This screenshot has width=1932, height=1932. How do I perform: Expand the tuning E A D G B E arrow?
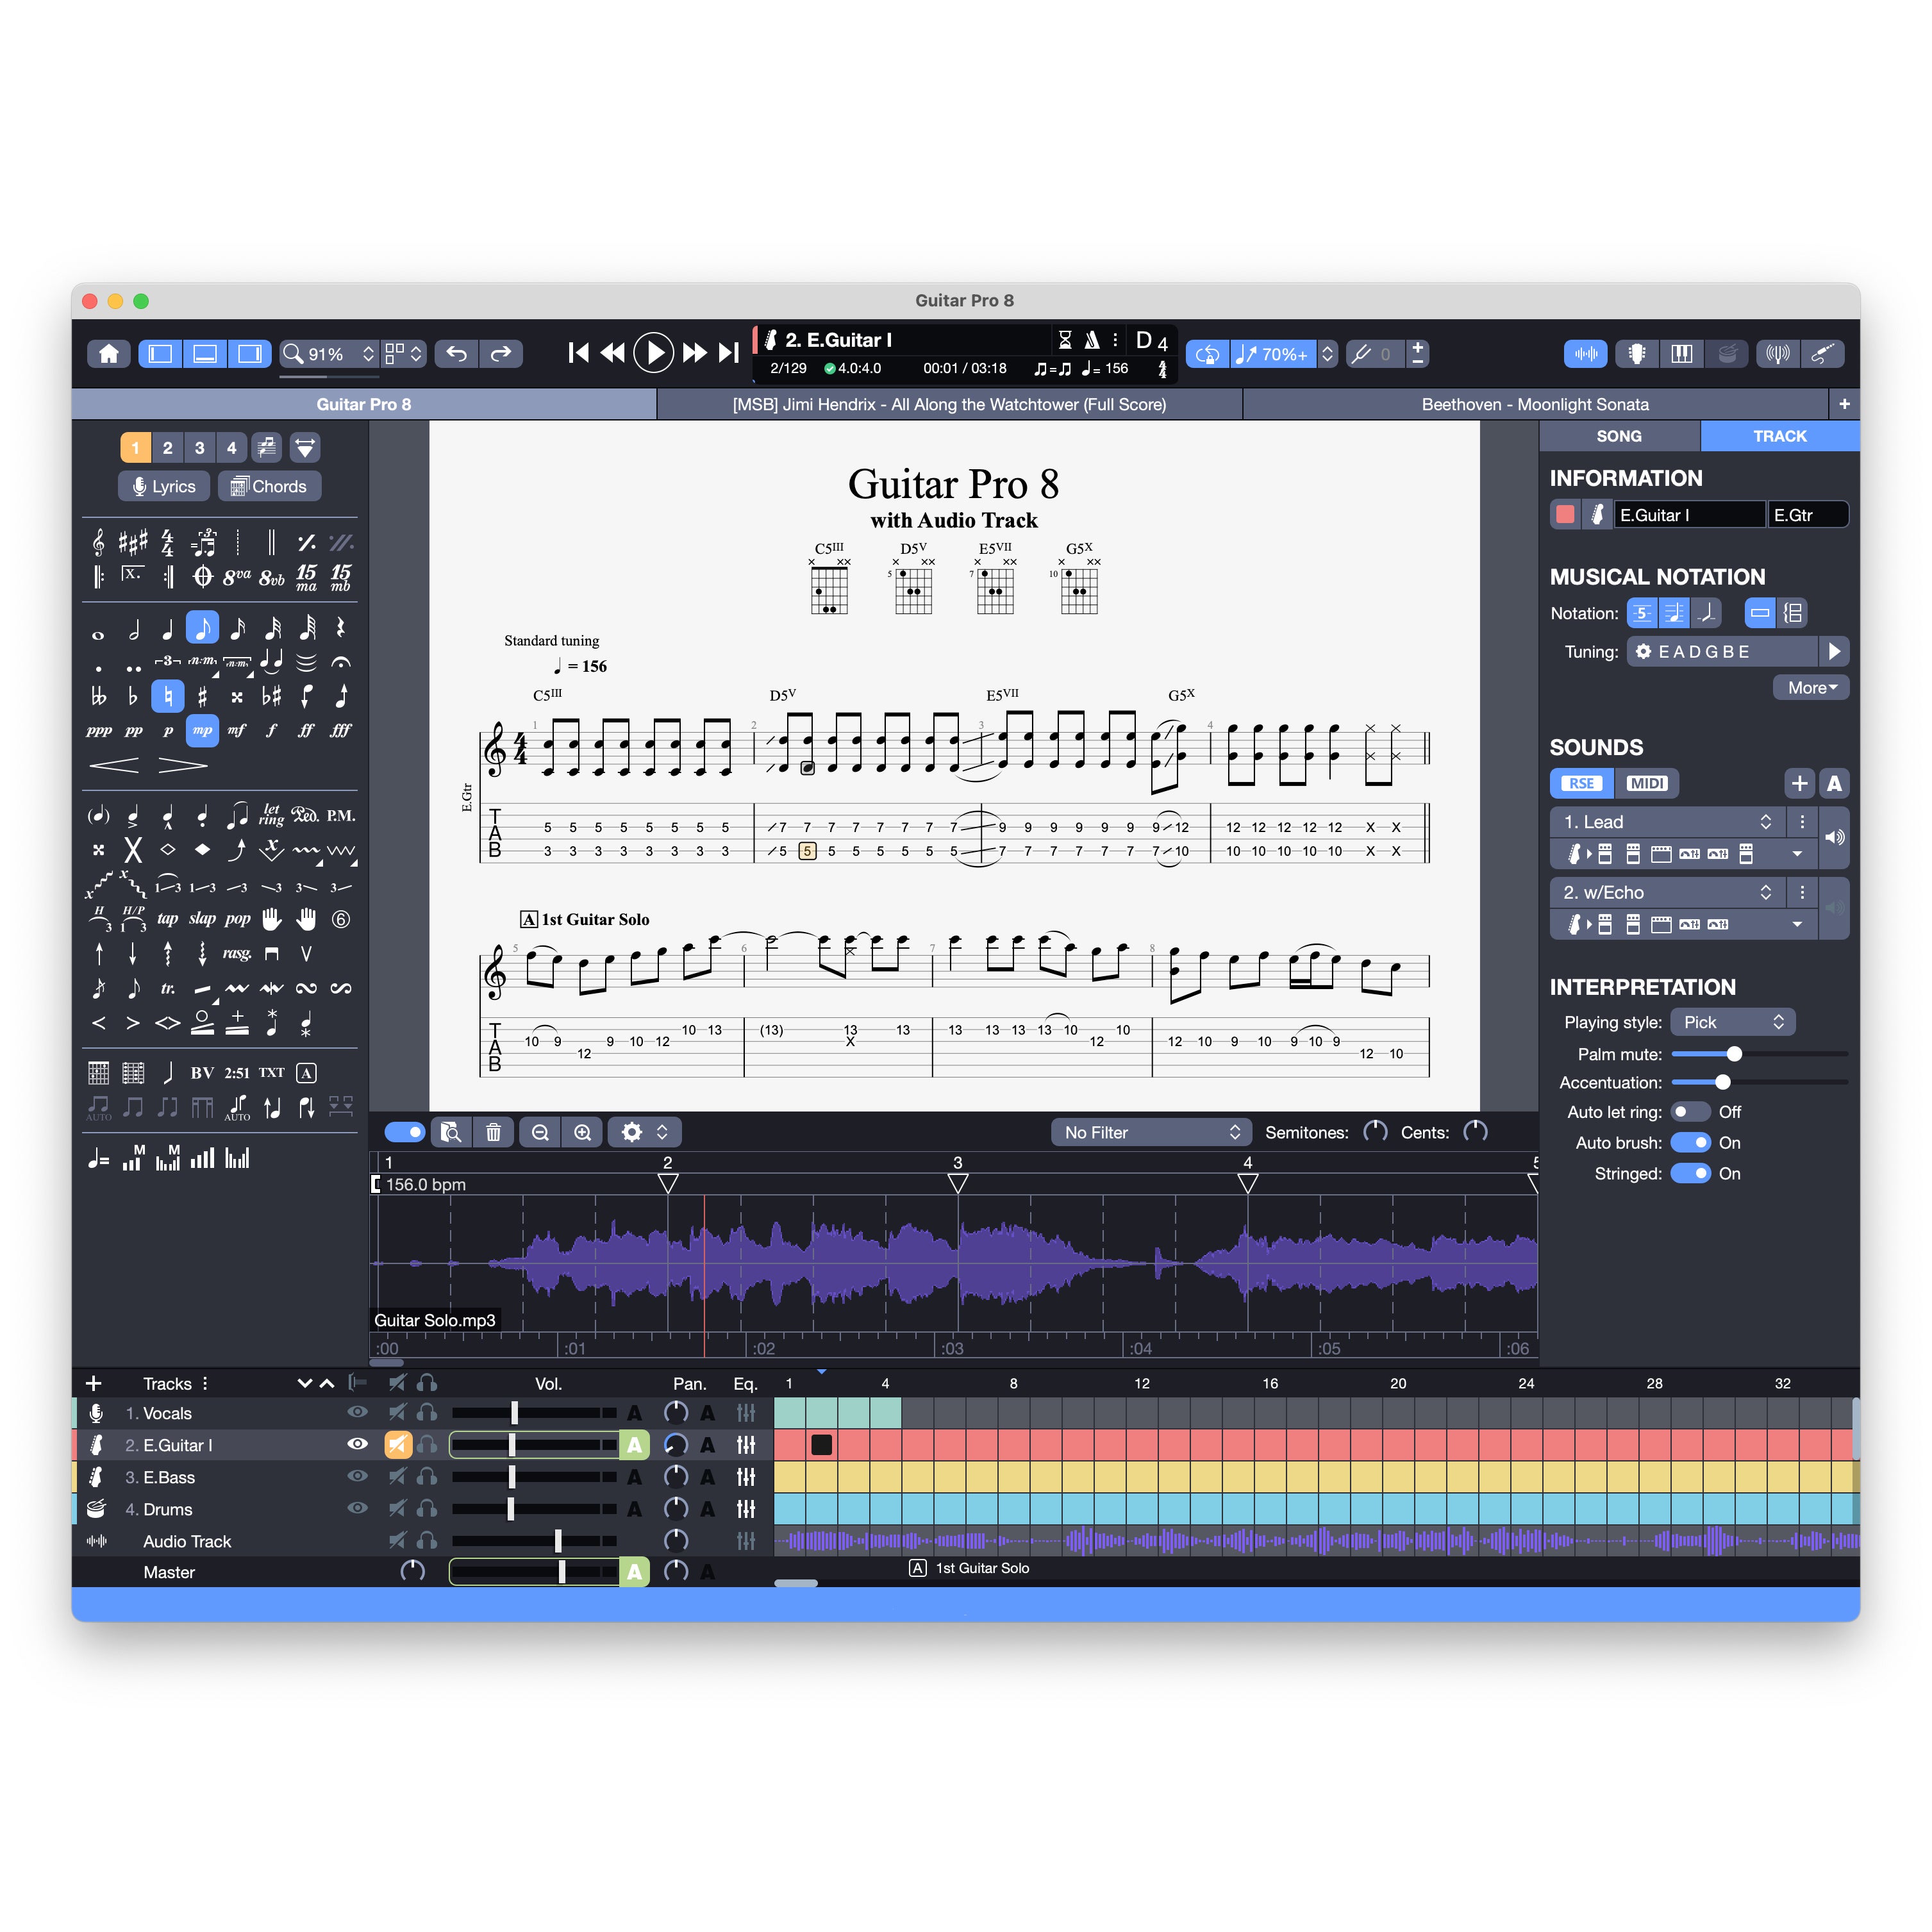pos(1833,652)
